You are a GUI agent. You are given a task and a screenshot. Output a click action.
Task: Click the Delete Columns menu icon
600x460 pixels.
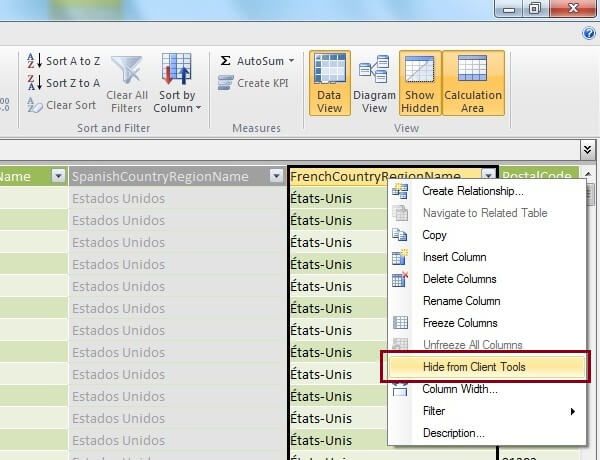coord(400,279)
